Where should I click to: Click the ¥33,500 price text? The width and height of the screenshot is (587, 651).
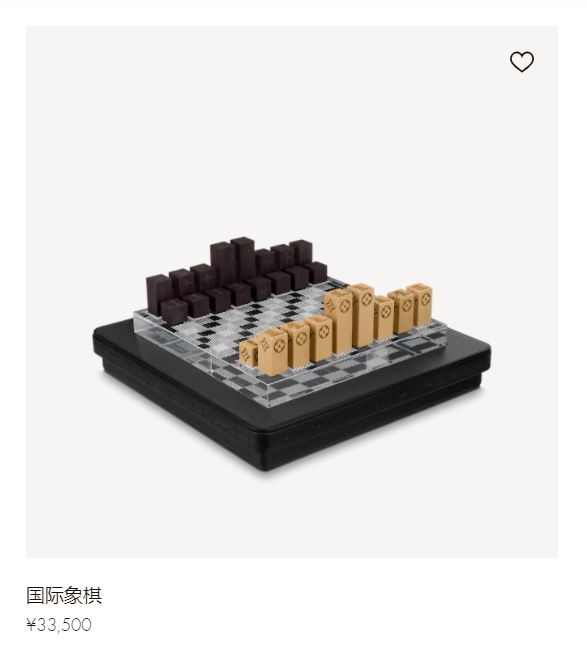59,625
